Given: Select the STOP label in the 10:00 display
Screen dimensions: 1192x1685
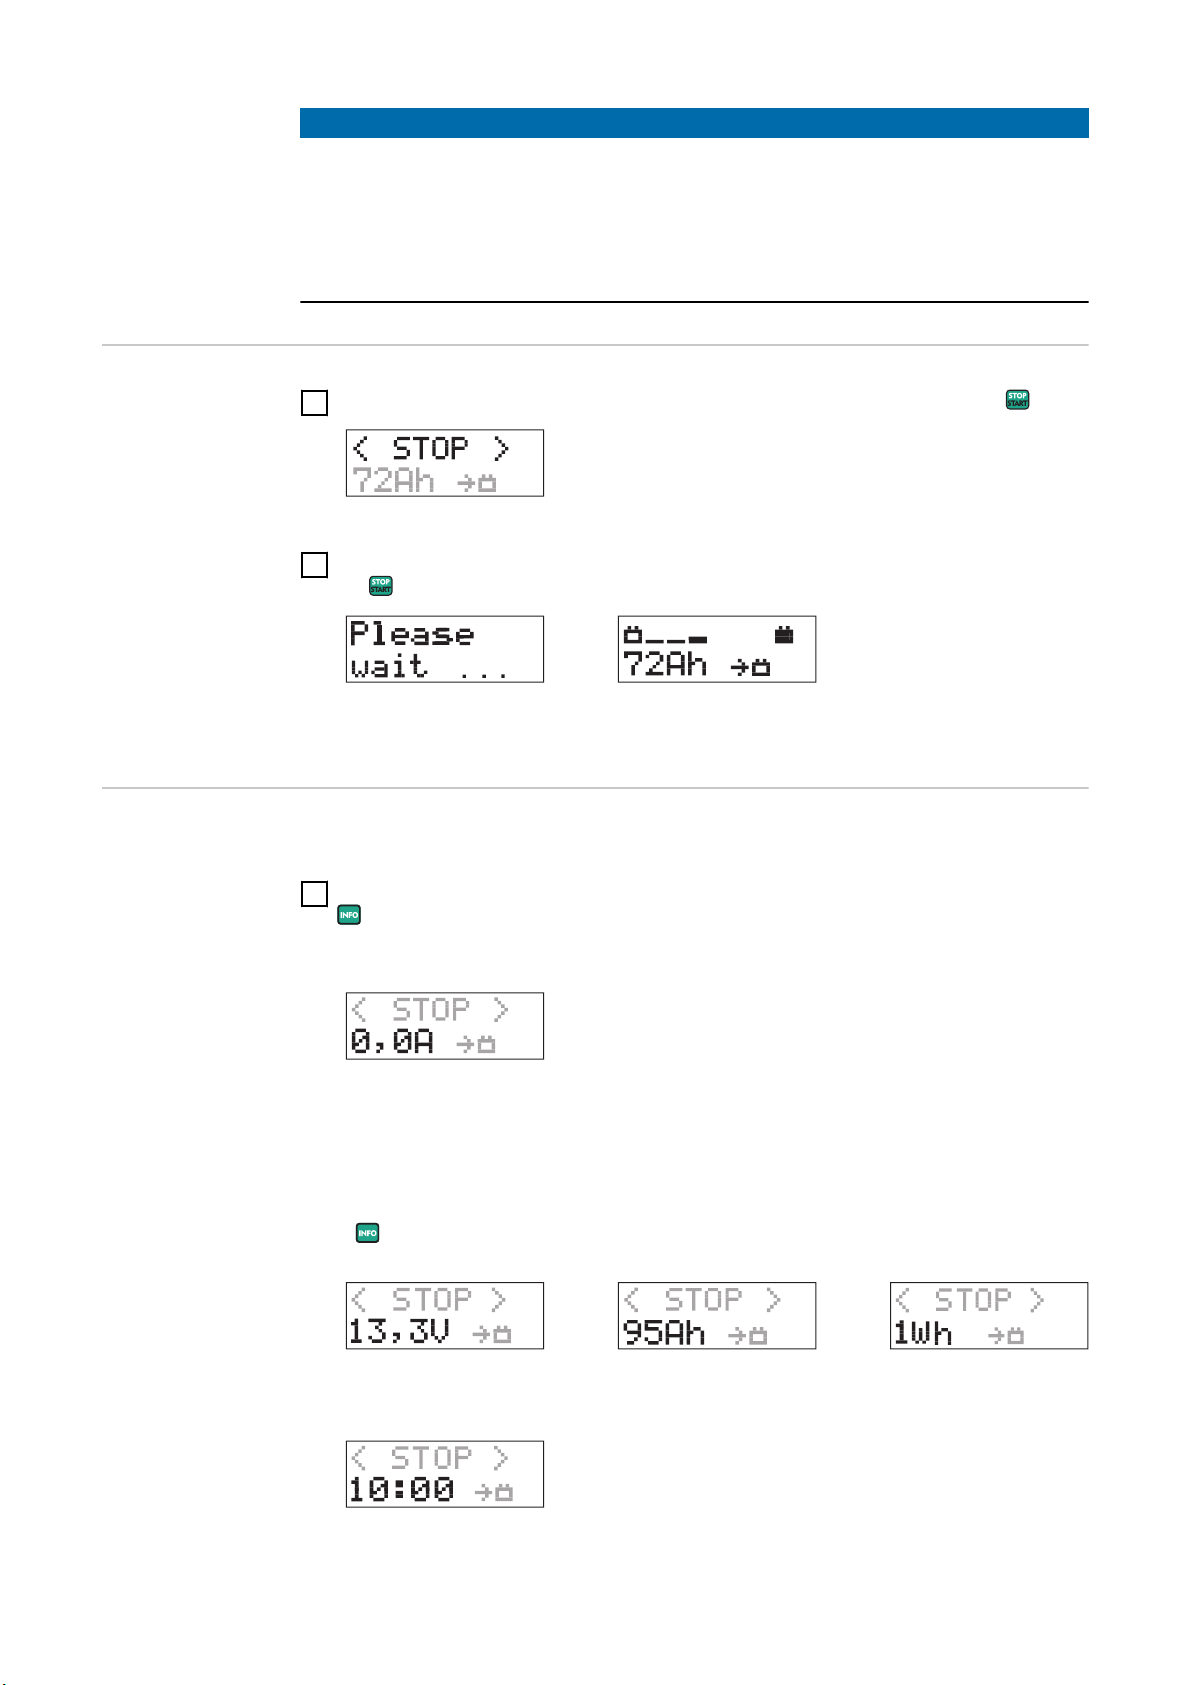Looking at the screenshot, I should [x=430, y=1458].
